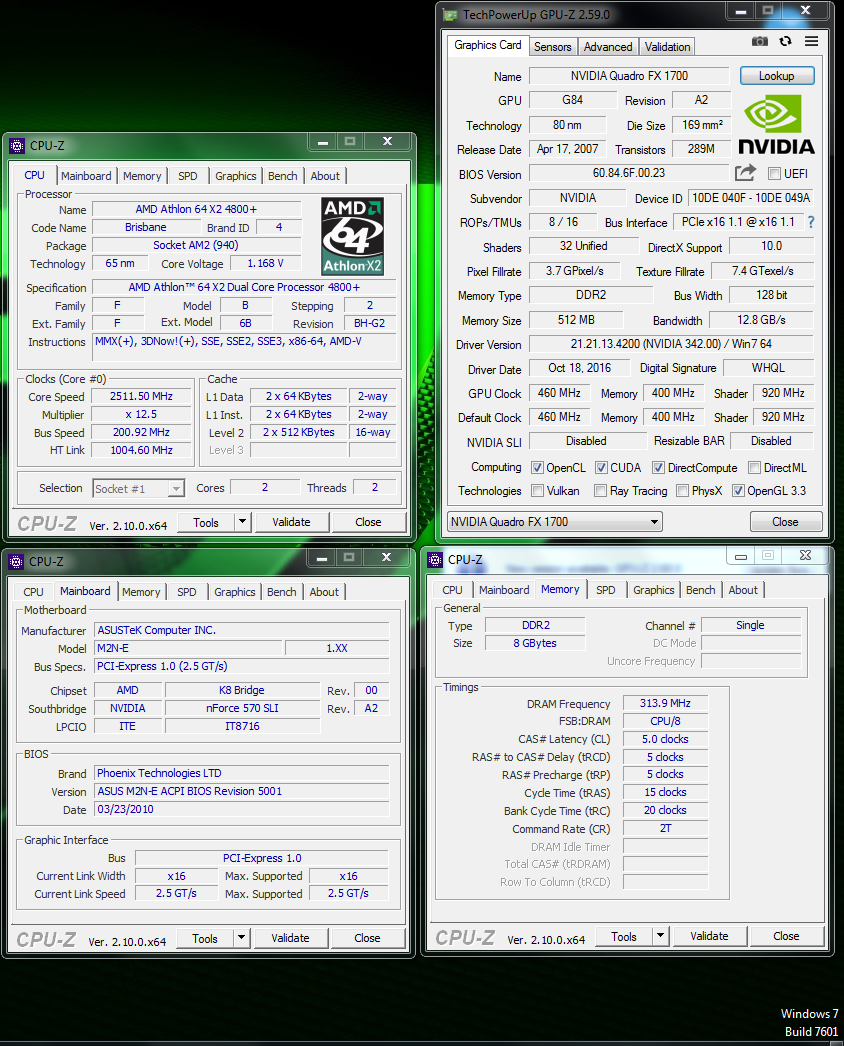Click the BIOS Version field 60.84.6F.00.23
The width and height of the screenshot is (844, 1046).
tap(629, 173)
